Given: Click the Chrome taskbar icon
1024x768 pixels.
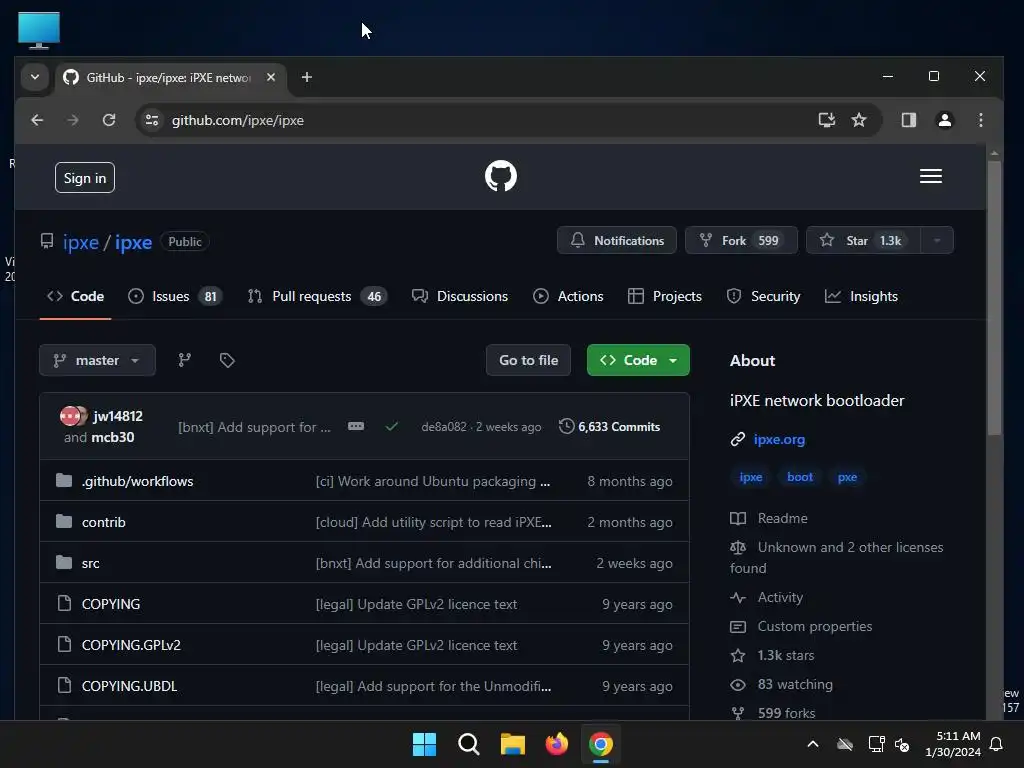Looking at the screenshot, I should coord(601,744).
